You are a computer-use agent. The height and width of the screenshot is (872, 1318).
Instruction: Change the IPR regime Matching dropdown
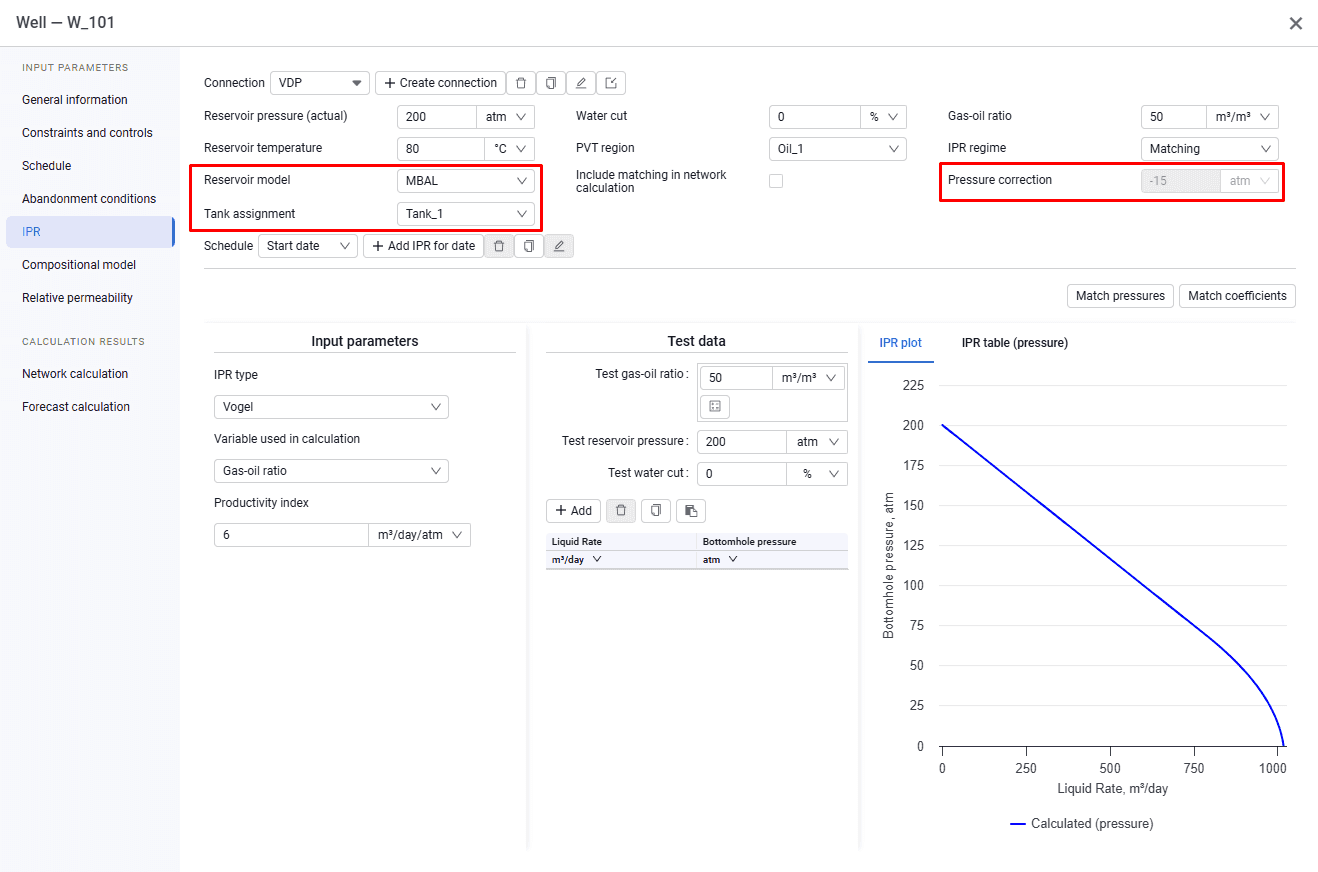pyautogui.click(x=1210, y=149)
